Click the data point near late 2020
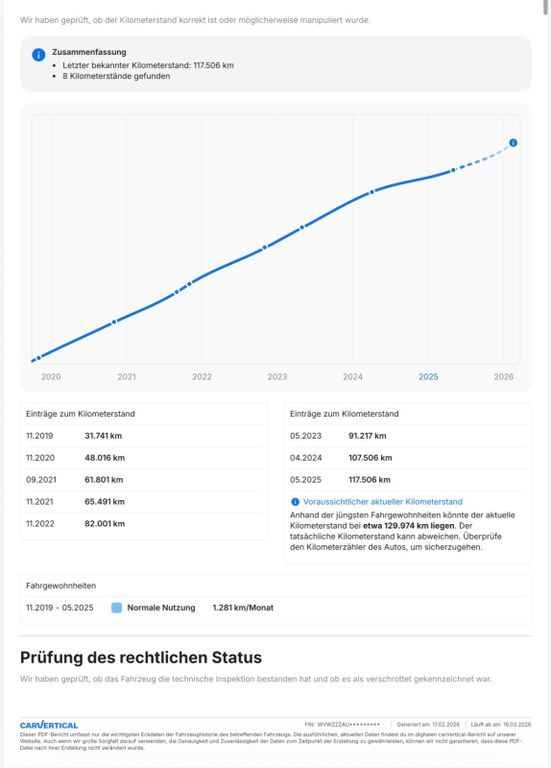This screenshot has height=768, width=551. 114,322
